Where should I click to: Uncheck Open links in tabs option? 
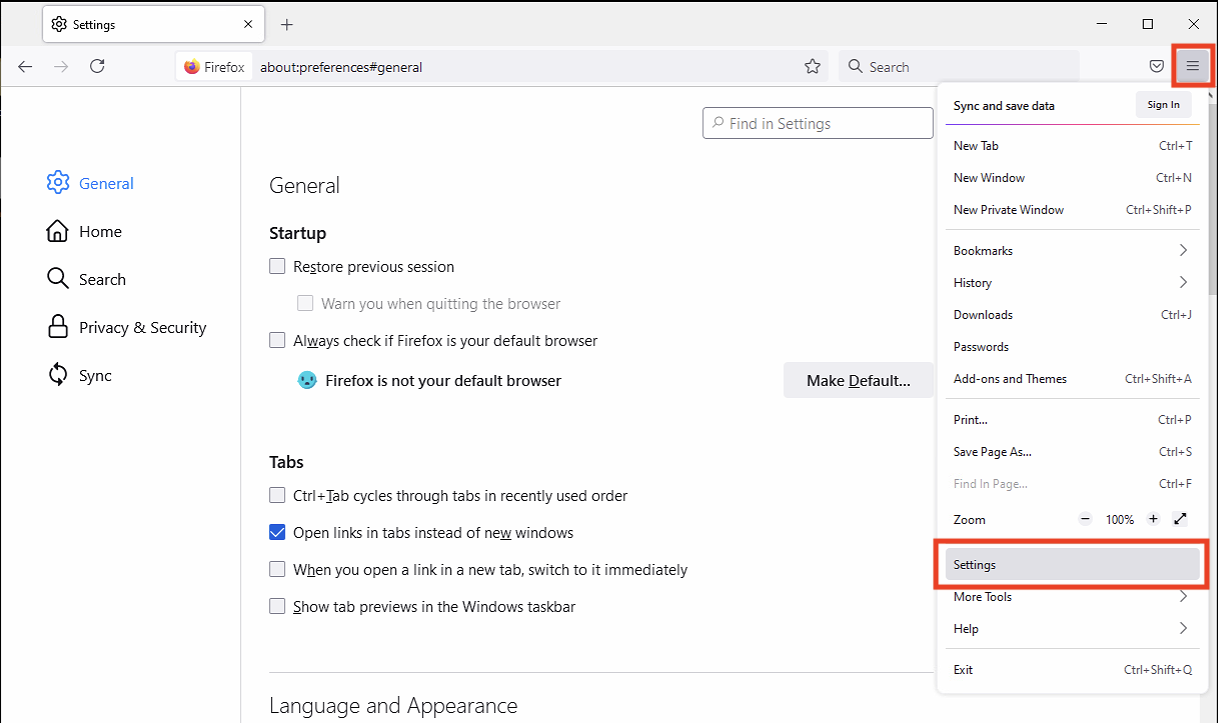278,533
